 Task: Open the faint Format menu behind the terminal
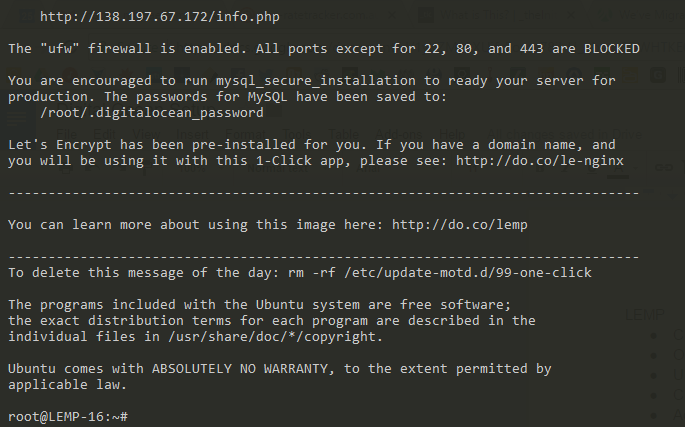(x=245, y=134)
